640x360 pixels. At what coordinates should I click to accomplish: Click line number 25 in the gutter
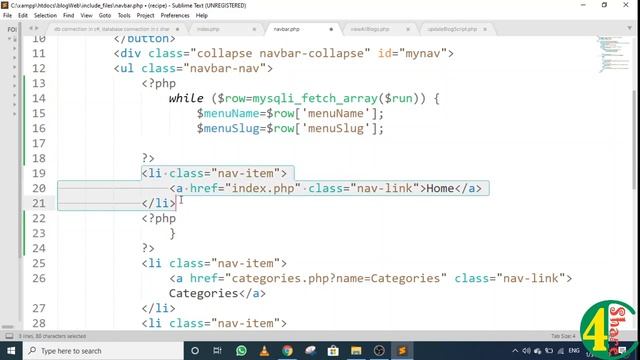point(39,263)
